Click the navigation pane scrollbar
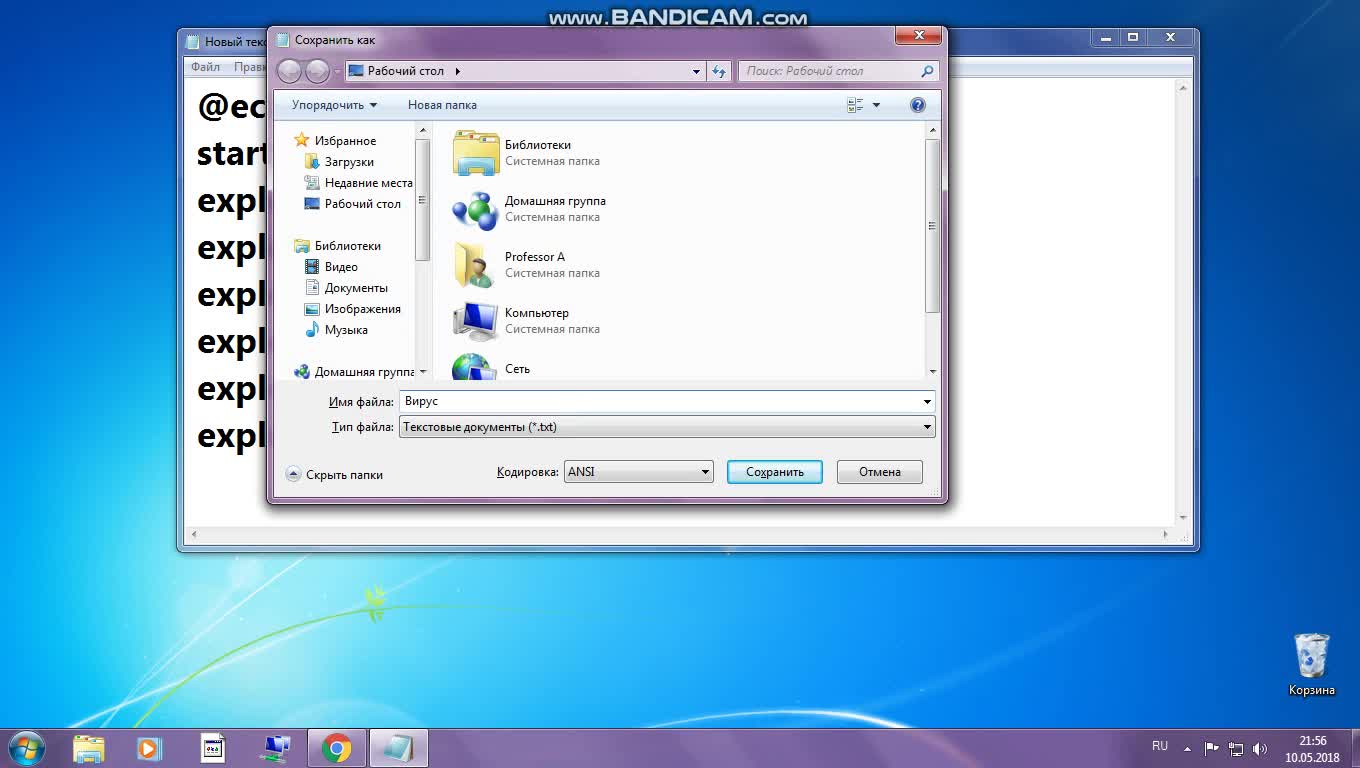 pyautogui.click(x=422, y=200)
